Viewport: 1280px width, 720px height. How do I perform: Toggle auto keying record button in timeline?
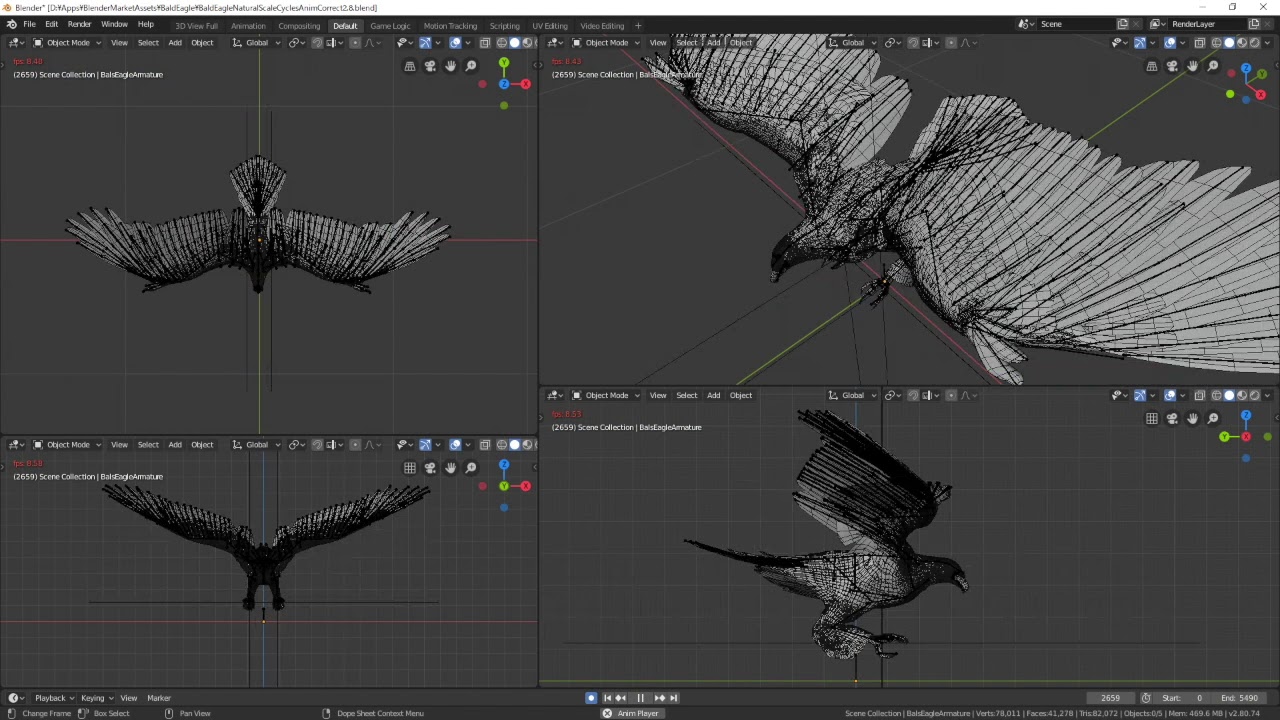click(x=591, y=698)
